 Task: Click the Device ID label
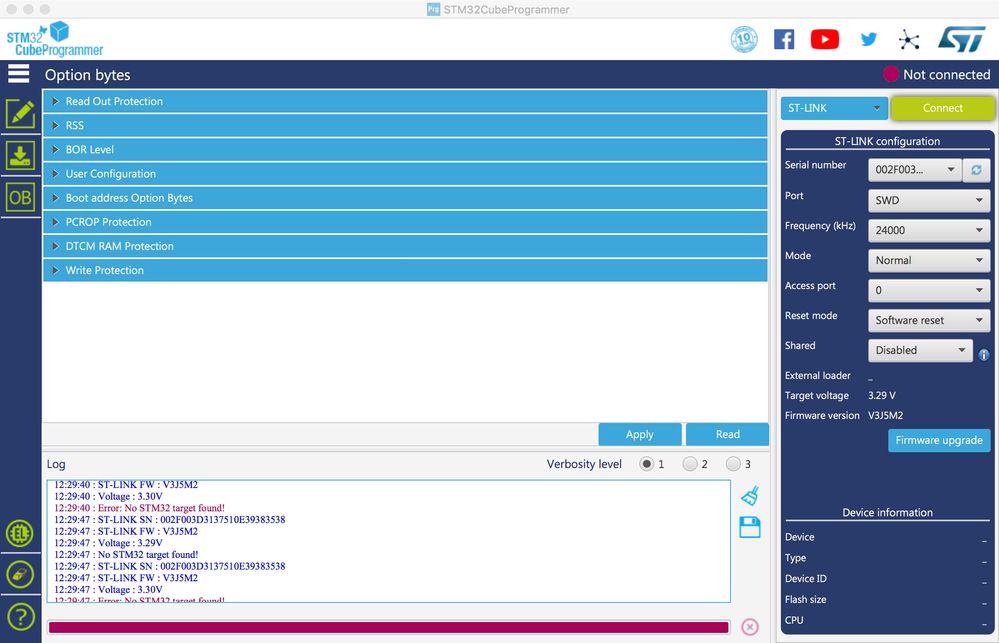pos(805,579)
